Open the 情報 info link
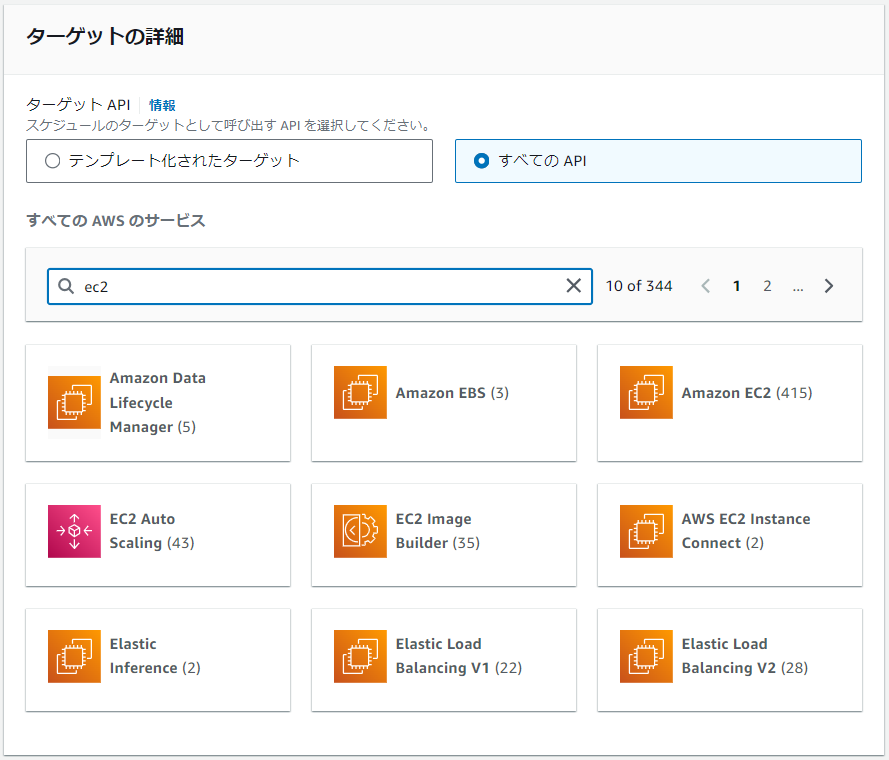 coord(162,105)
